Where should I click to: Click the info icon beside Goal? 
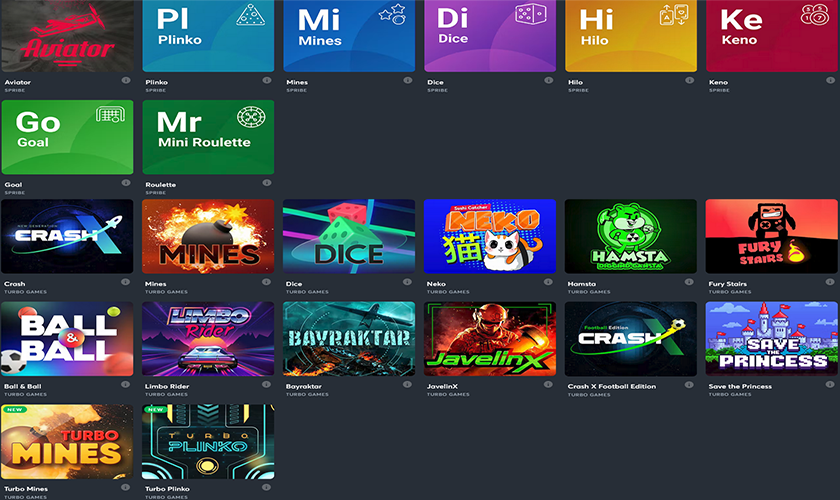tap(126, 183)
